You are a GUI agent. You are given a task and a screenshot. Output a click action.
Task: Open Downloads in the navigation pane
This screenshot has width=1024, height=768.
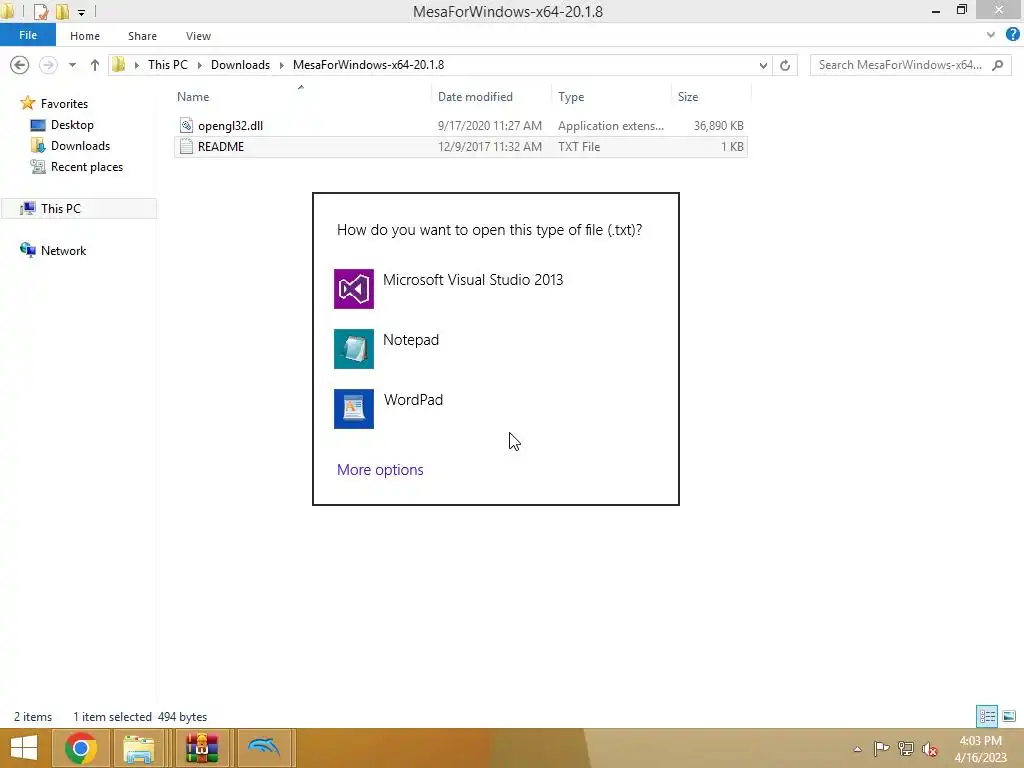pos(80,146)
